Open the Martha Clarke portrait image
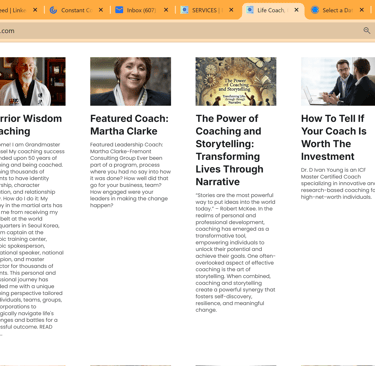The image size is (375, 366). click(130, 81)
